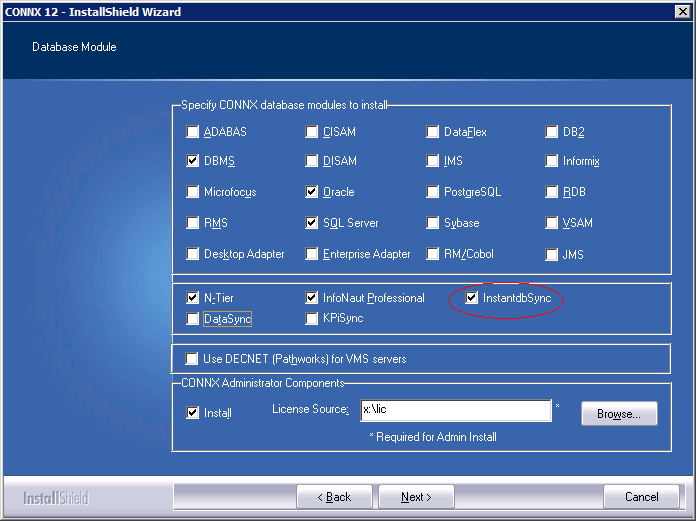Enable the Informix checkbox
This screenshot has height=521, width=696.
[551, 161]
